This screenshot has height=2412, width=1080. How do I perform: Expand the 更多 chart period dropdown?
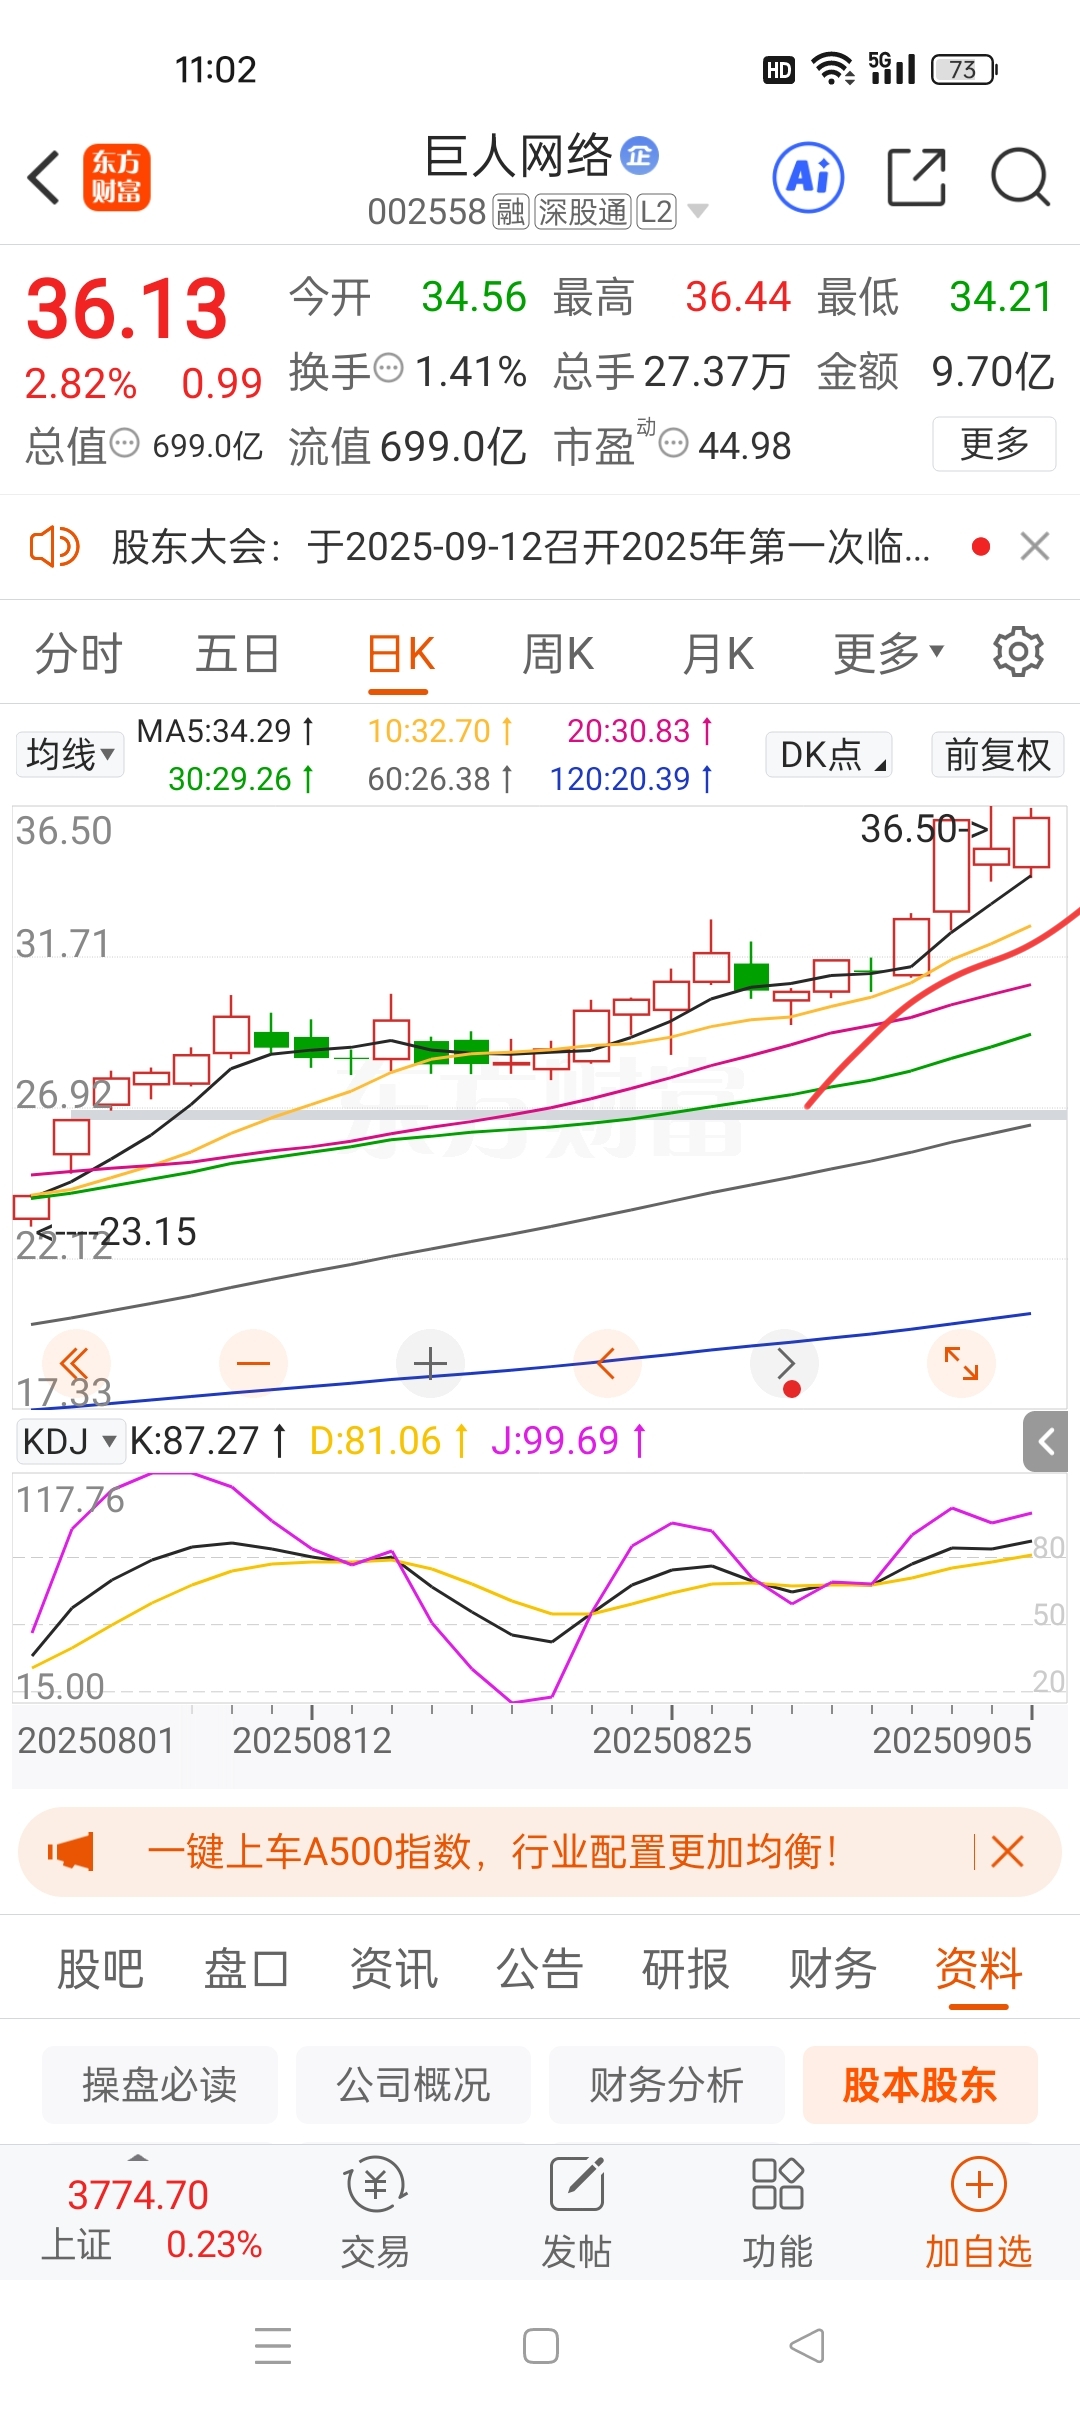[889, 653]
